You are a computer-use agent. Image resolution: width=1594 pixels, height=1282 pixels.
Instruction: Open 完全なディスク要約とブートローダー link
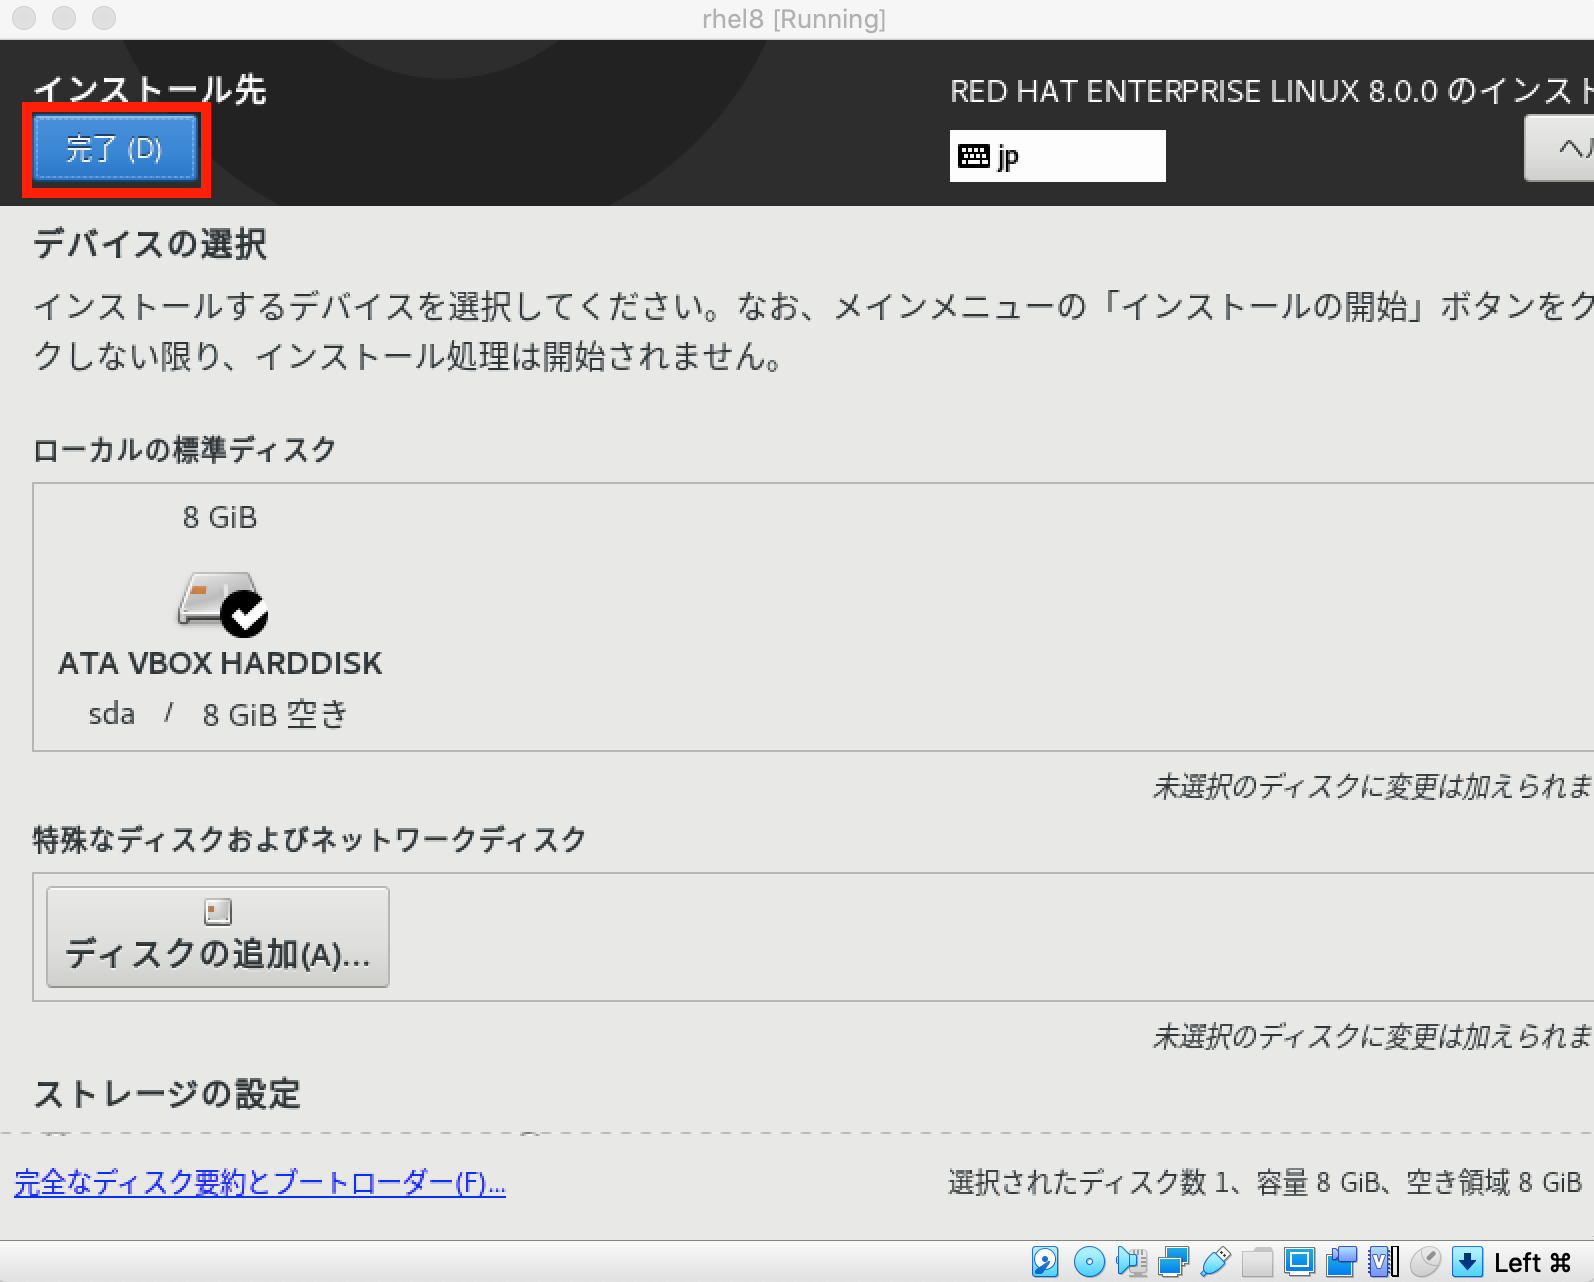[x=260, y=1183]
